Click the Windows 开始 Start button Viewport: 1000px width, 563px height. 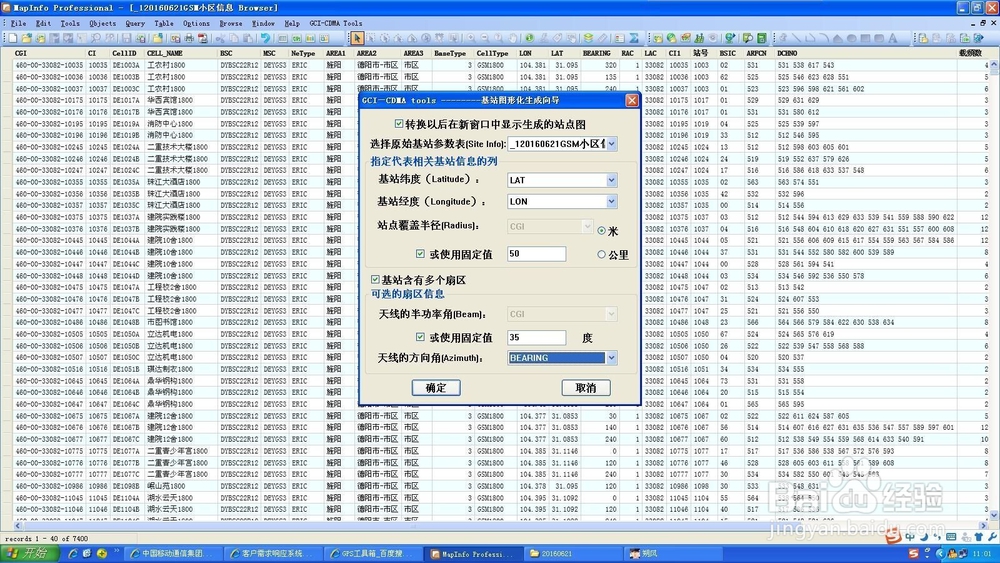29,553
